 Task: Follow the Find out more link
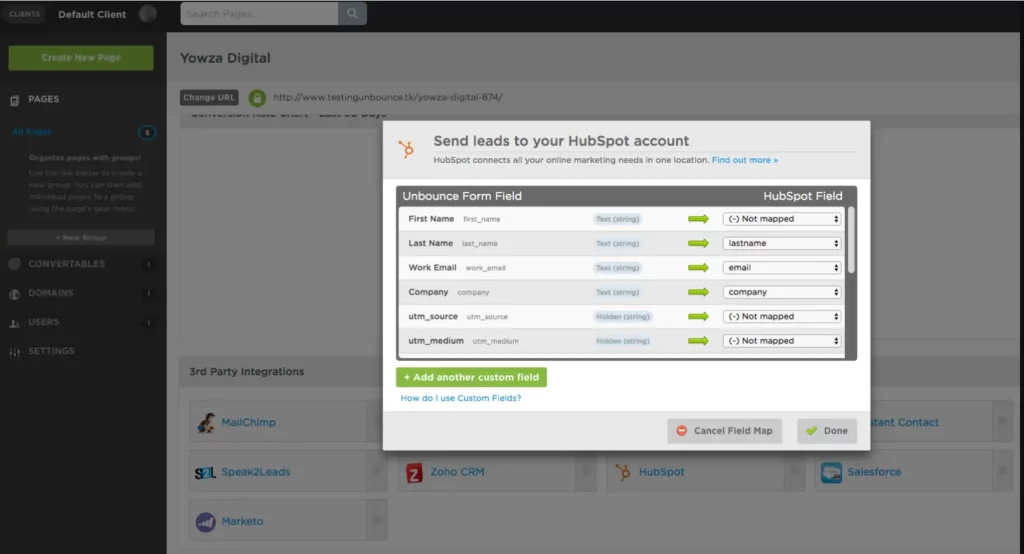744,160
